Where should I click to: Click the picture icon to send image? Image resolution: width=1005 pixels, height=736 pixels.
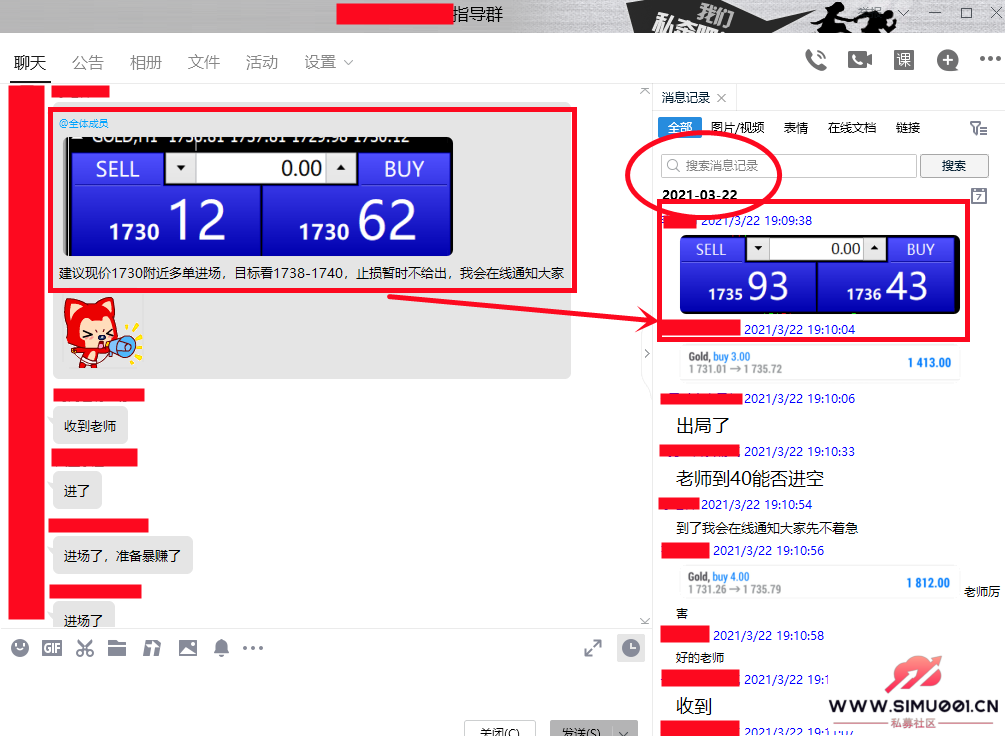coord(188,648)
